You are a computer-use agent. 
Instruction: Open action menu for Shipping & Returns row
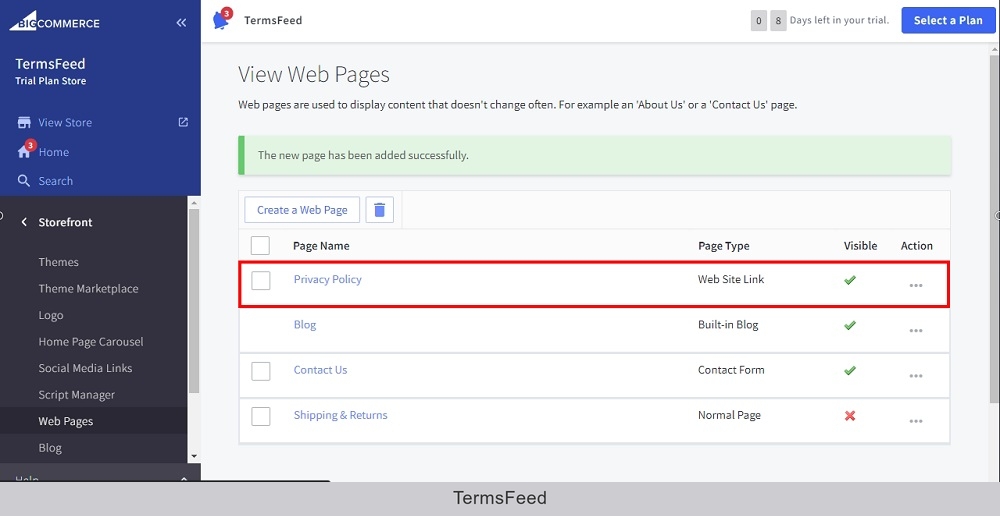pos(916,421)
